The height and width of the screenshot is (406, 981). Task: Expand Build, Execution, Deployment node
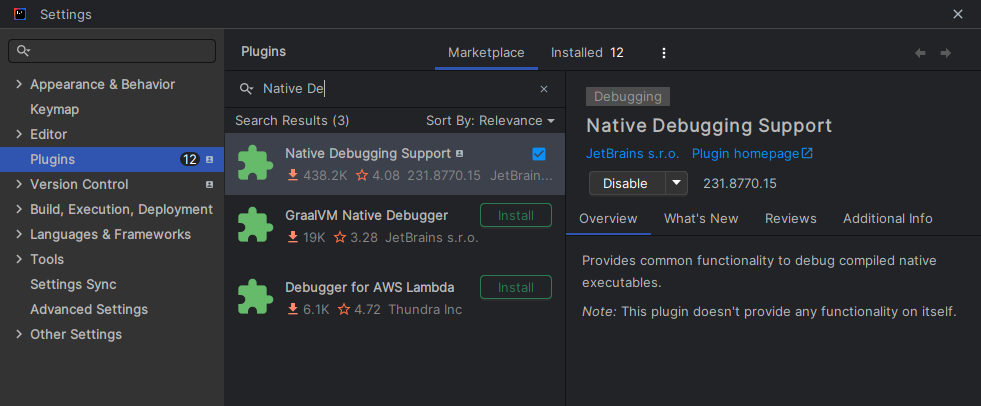(x=19, y=210)
